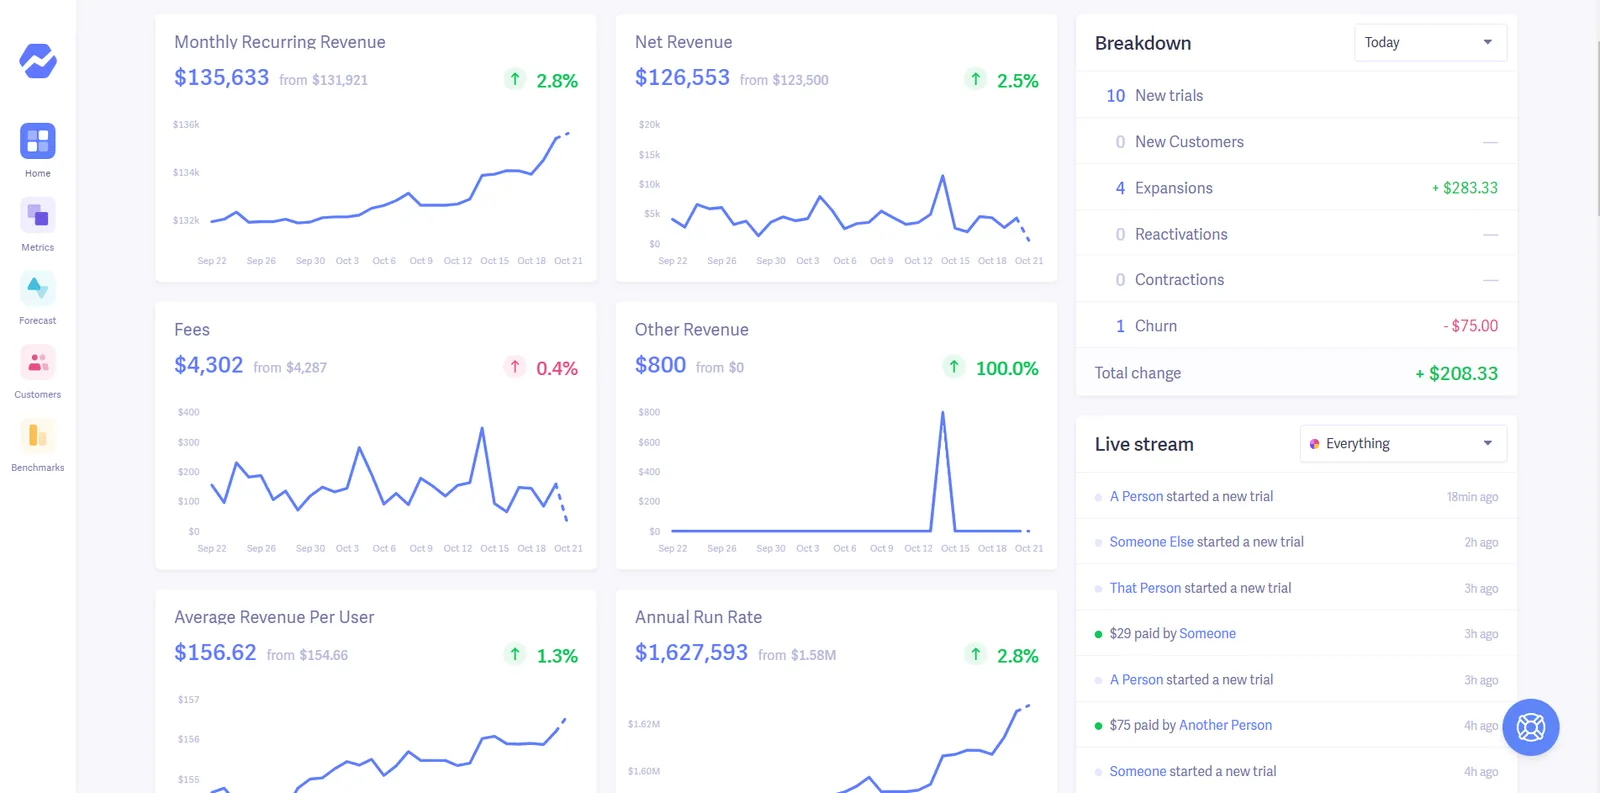Select the New Customers breakdown row
Screen dimensions: 1600x793
(x=1296, y=142)
